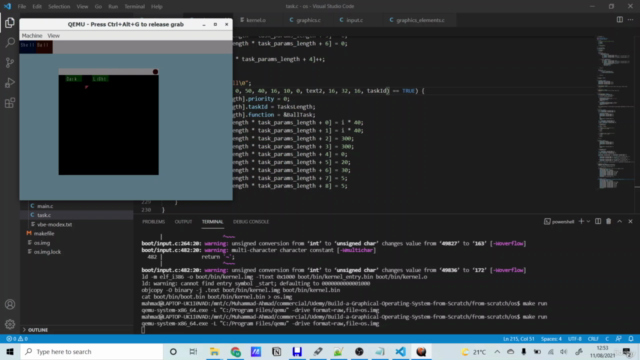The image size is (640, 360).
Task: Split the terminal panel
Action: click(598, 221)
